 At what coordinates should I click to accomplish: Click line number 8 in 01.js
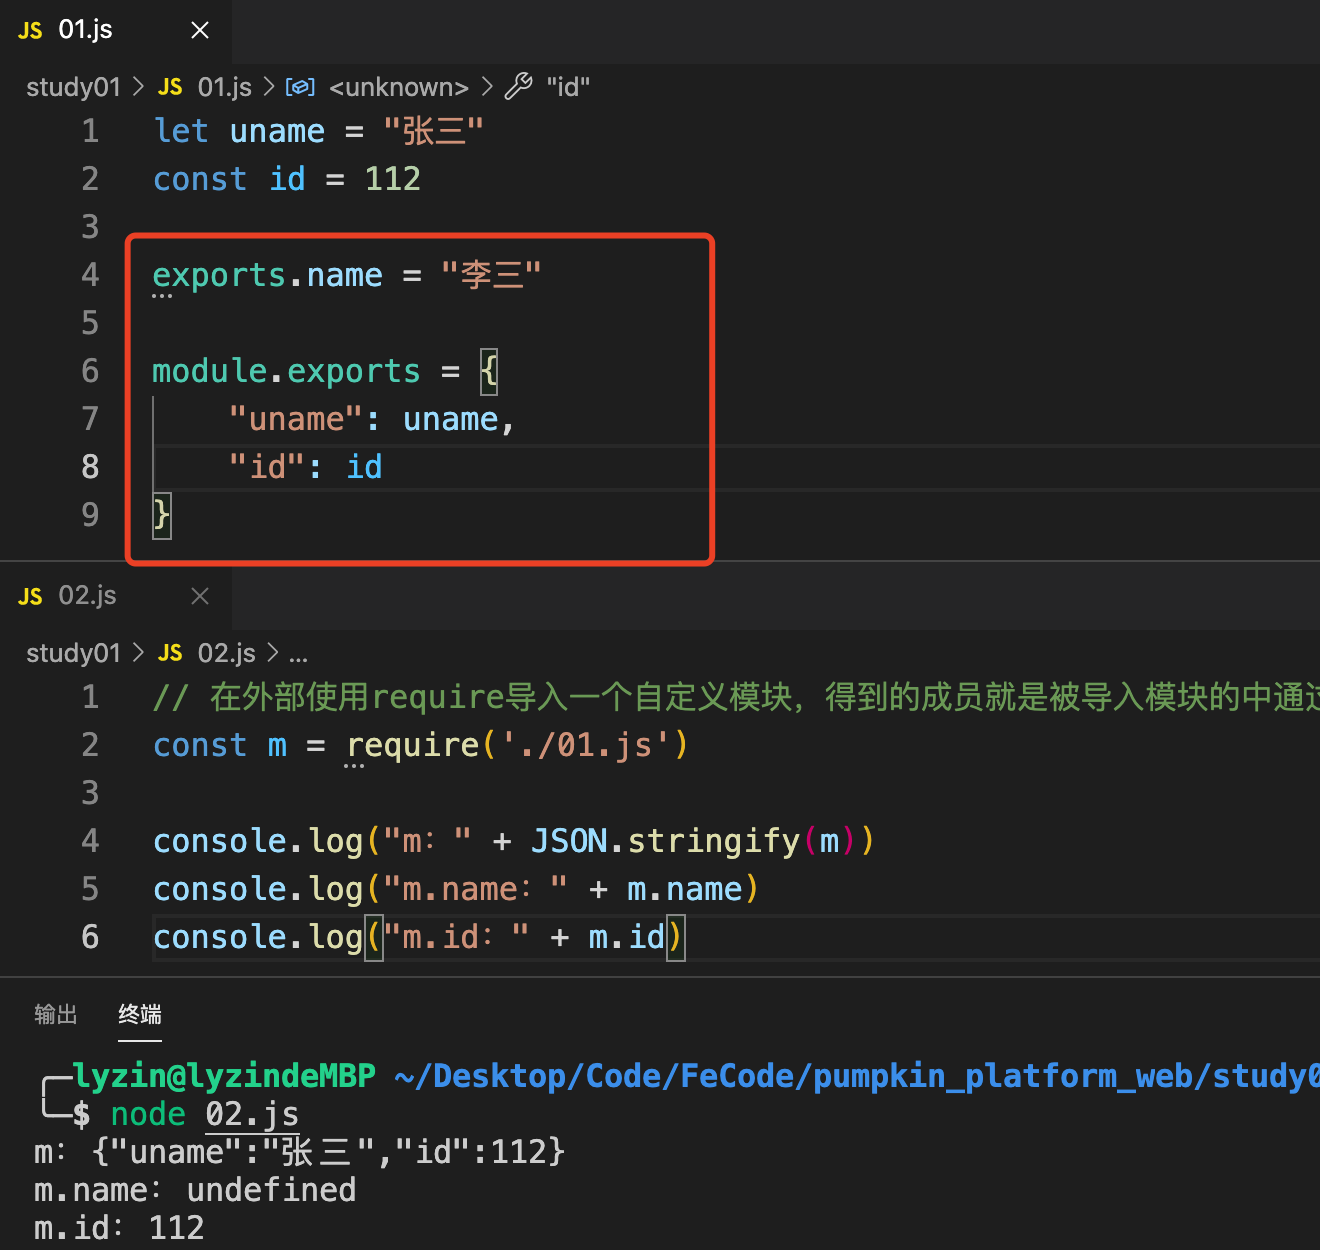(x=90, y=467)
